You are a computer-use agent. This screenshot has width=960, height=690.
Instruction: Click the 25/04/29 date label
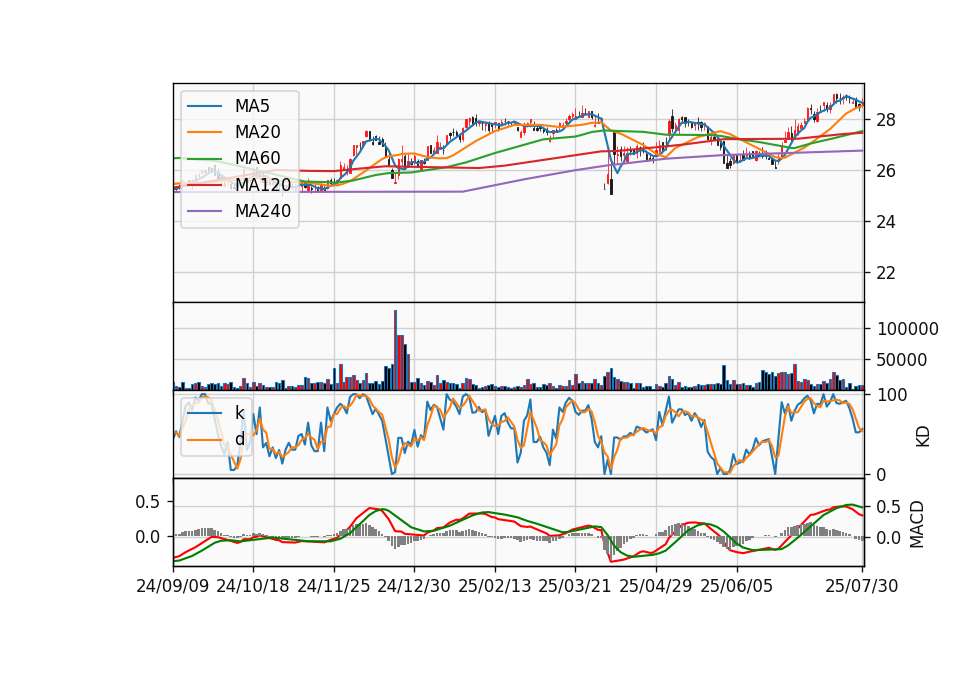pyautogui.click(x=656, y=586)
